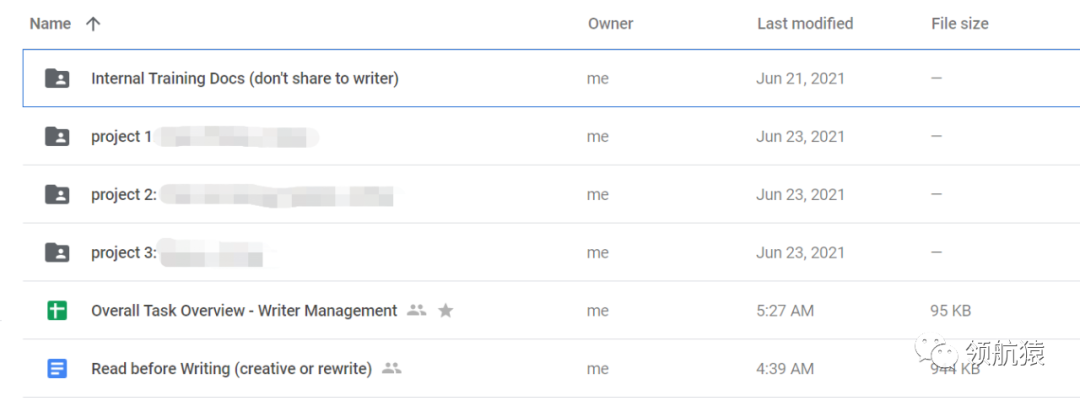This screenshot has width=1080, height=401.
Task: Select the project 1 folder name
Action: tap(121, 137)
